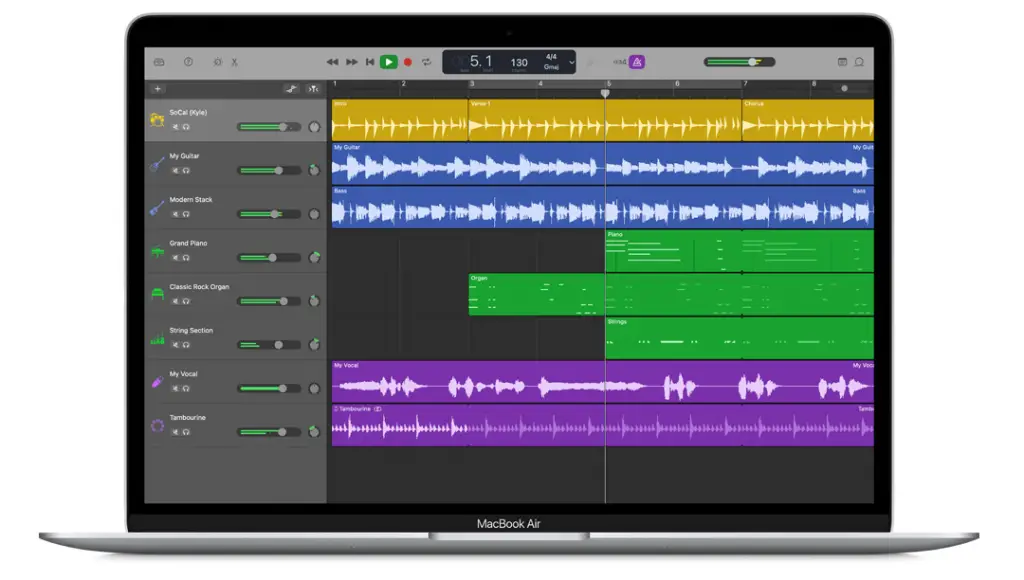
Task: Expand the LCD display mode dropdown arrow
Action: 572,62
